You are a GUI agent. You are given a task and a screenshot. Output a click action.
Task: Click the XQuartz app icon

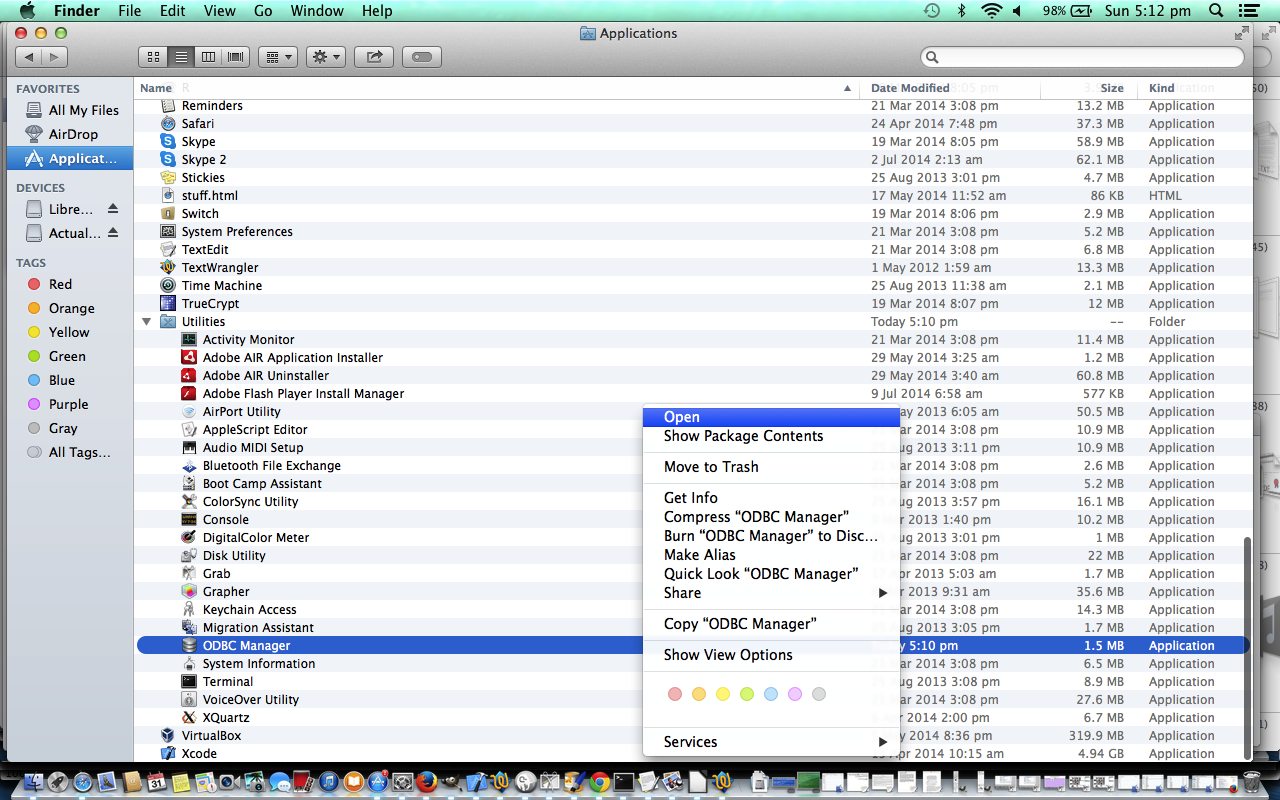tap(189, 717)
